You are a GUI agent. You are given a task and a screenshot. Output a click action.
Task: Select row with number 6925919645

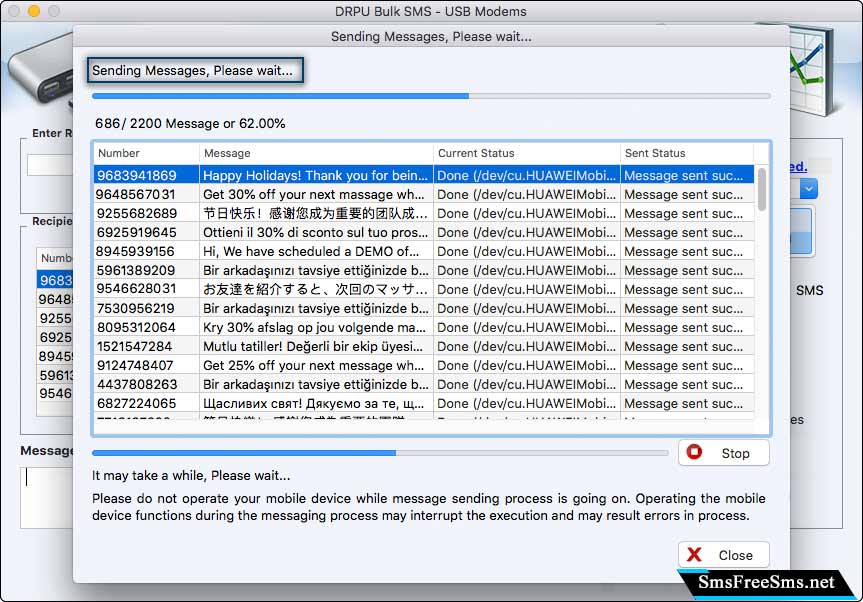(423, 232)
